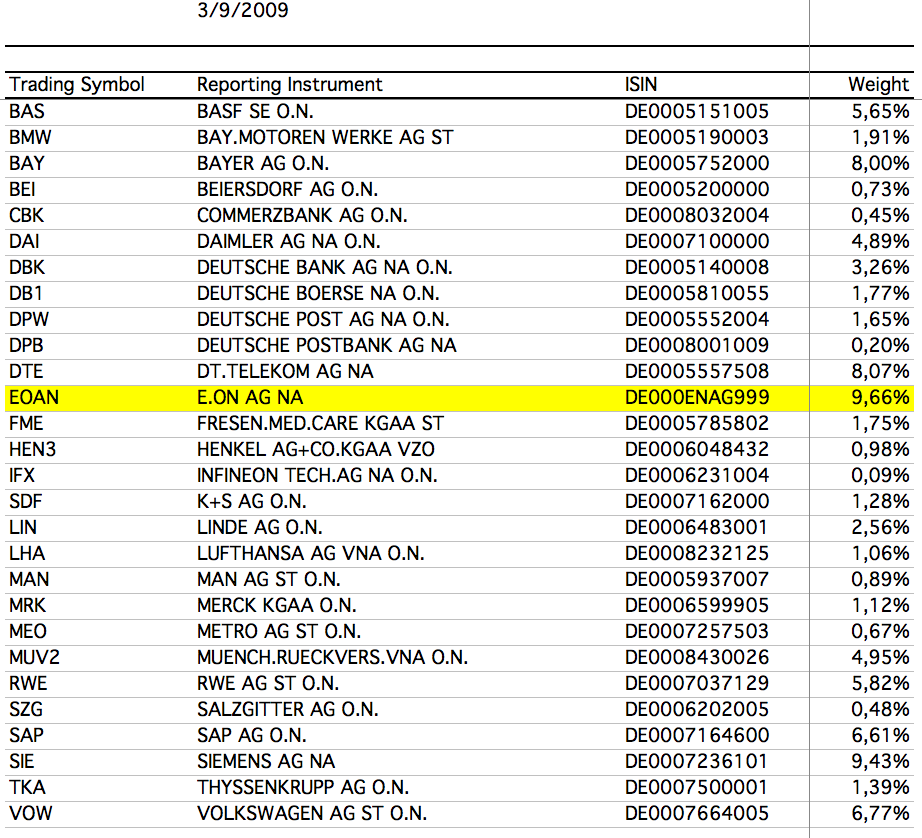Viewport: 922px width, 838px height.
Task: Select highlighted EOAN symbol cell
Action: [34, 398]
